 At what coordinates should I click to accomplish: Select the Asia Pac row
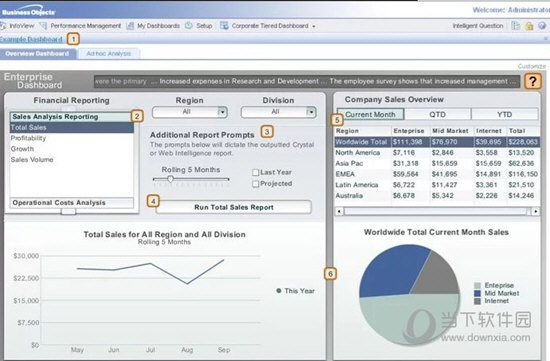(437, 163)
